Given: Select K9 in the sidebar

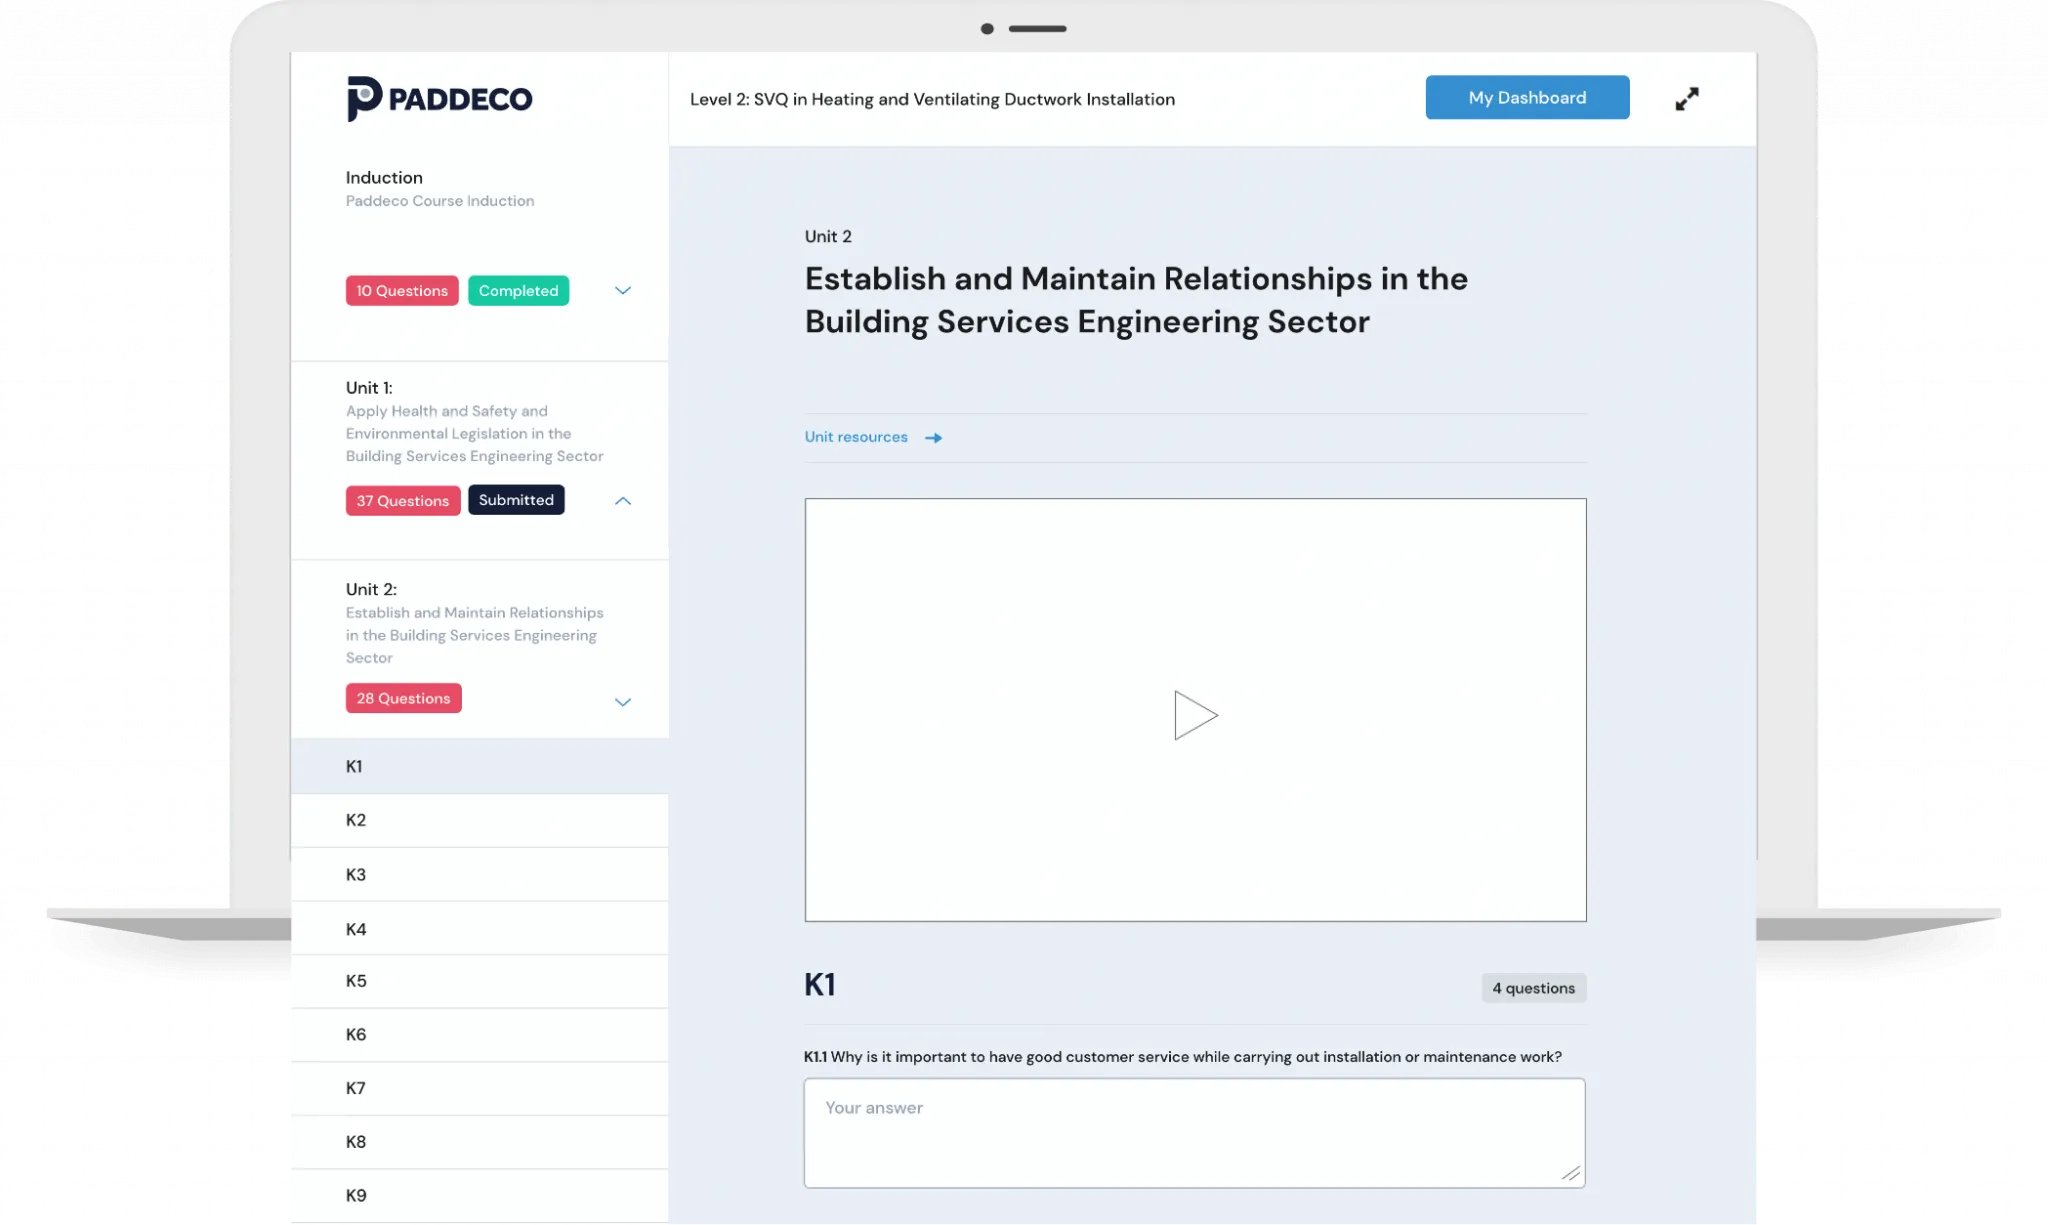Looking at the screenshot, I should (480, 1196).
